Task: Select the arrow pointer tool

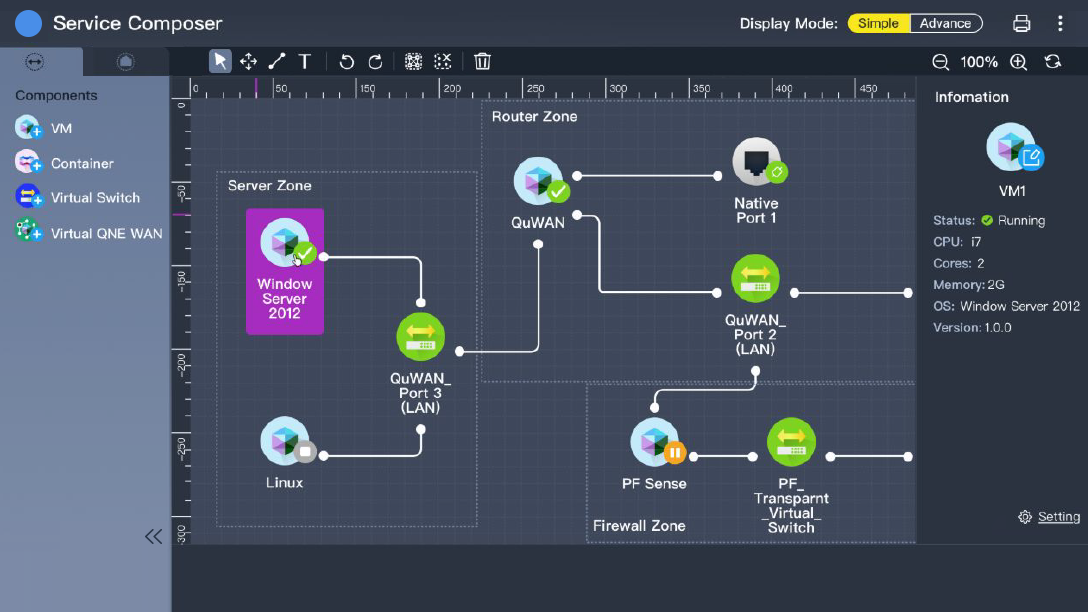Action: (x=220, y=62)
